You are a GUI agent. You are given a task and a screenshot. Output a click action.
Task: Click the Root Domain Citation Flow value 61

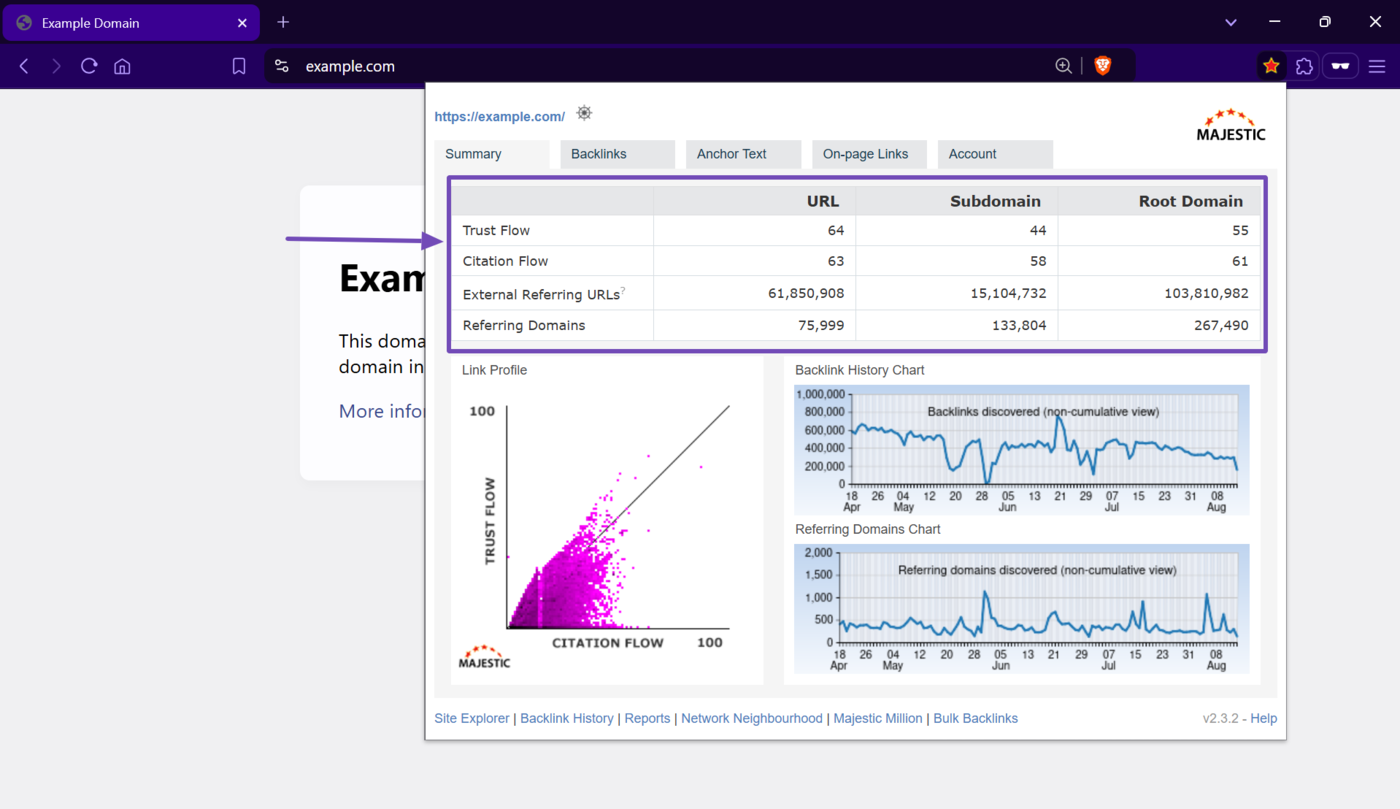(1240, 261)
